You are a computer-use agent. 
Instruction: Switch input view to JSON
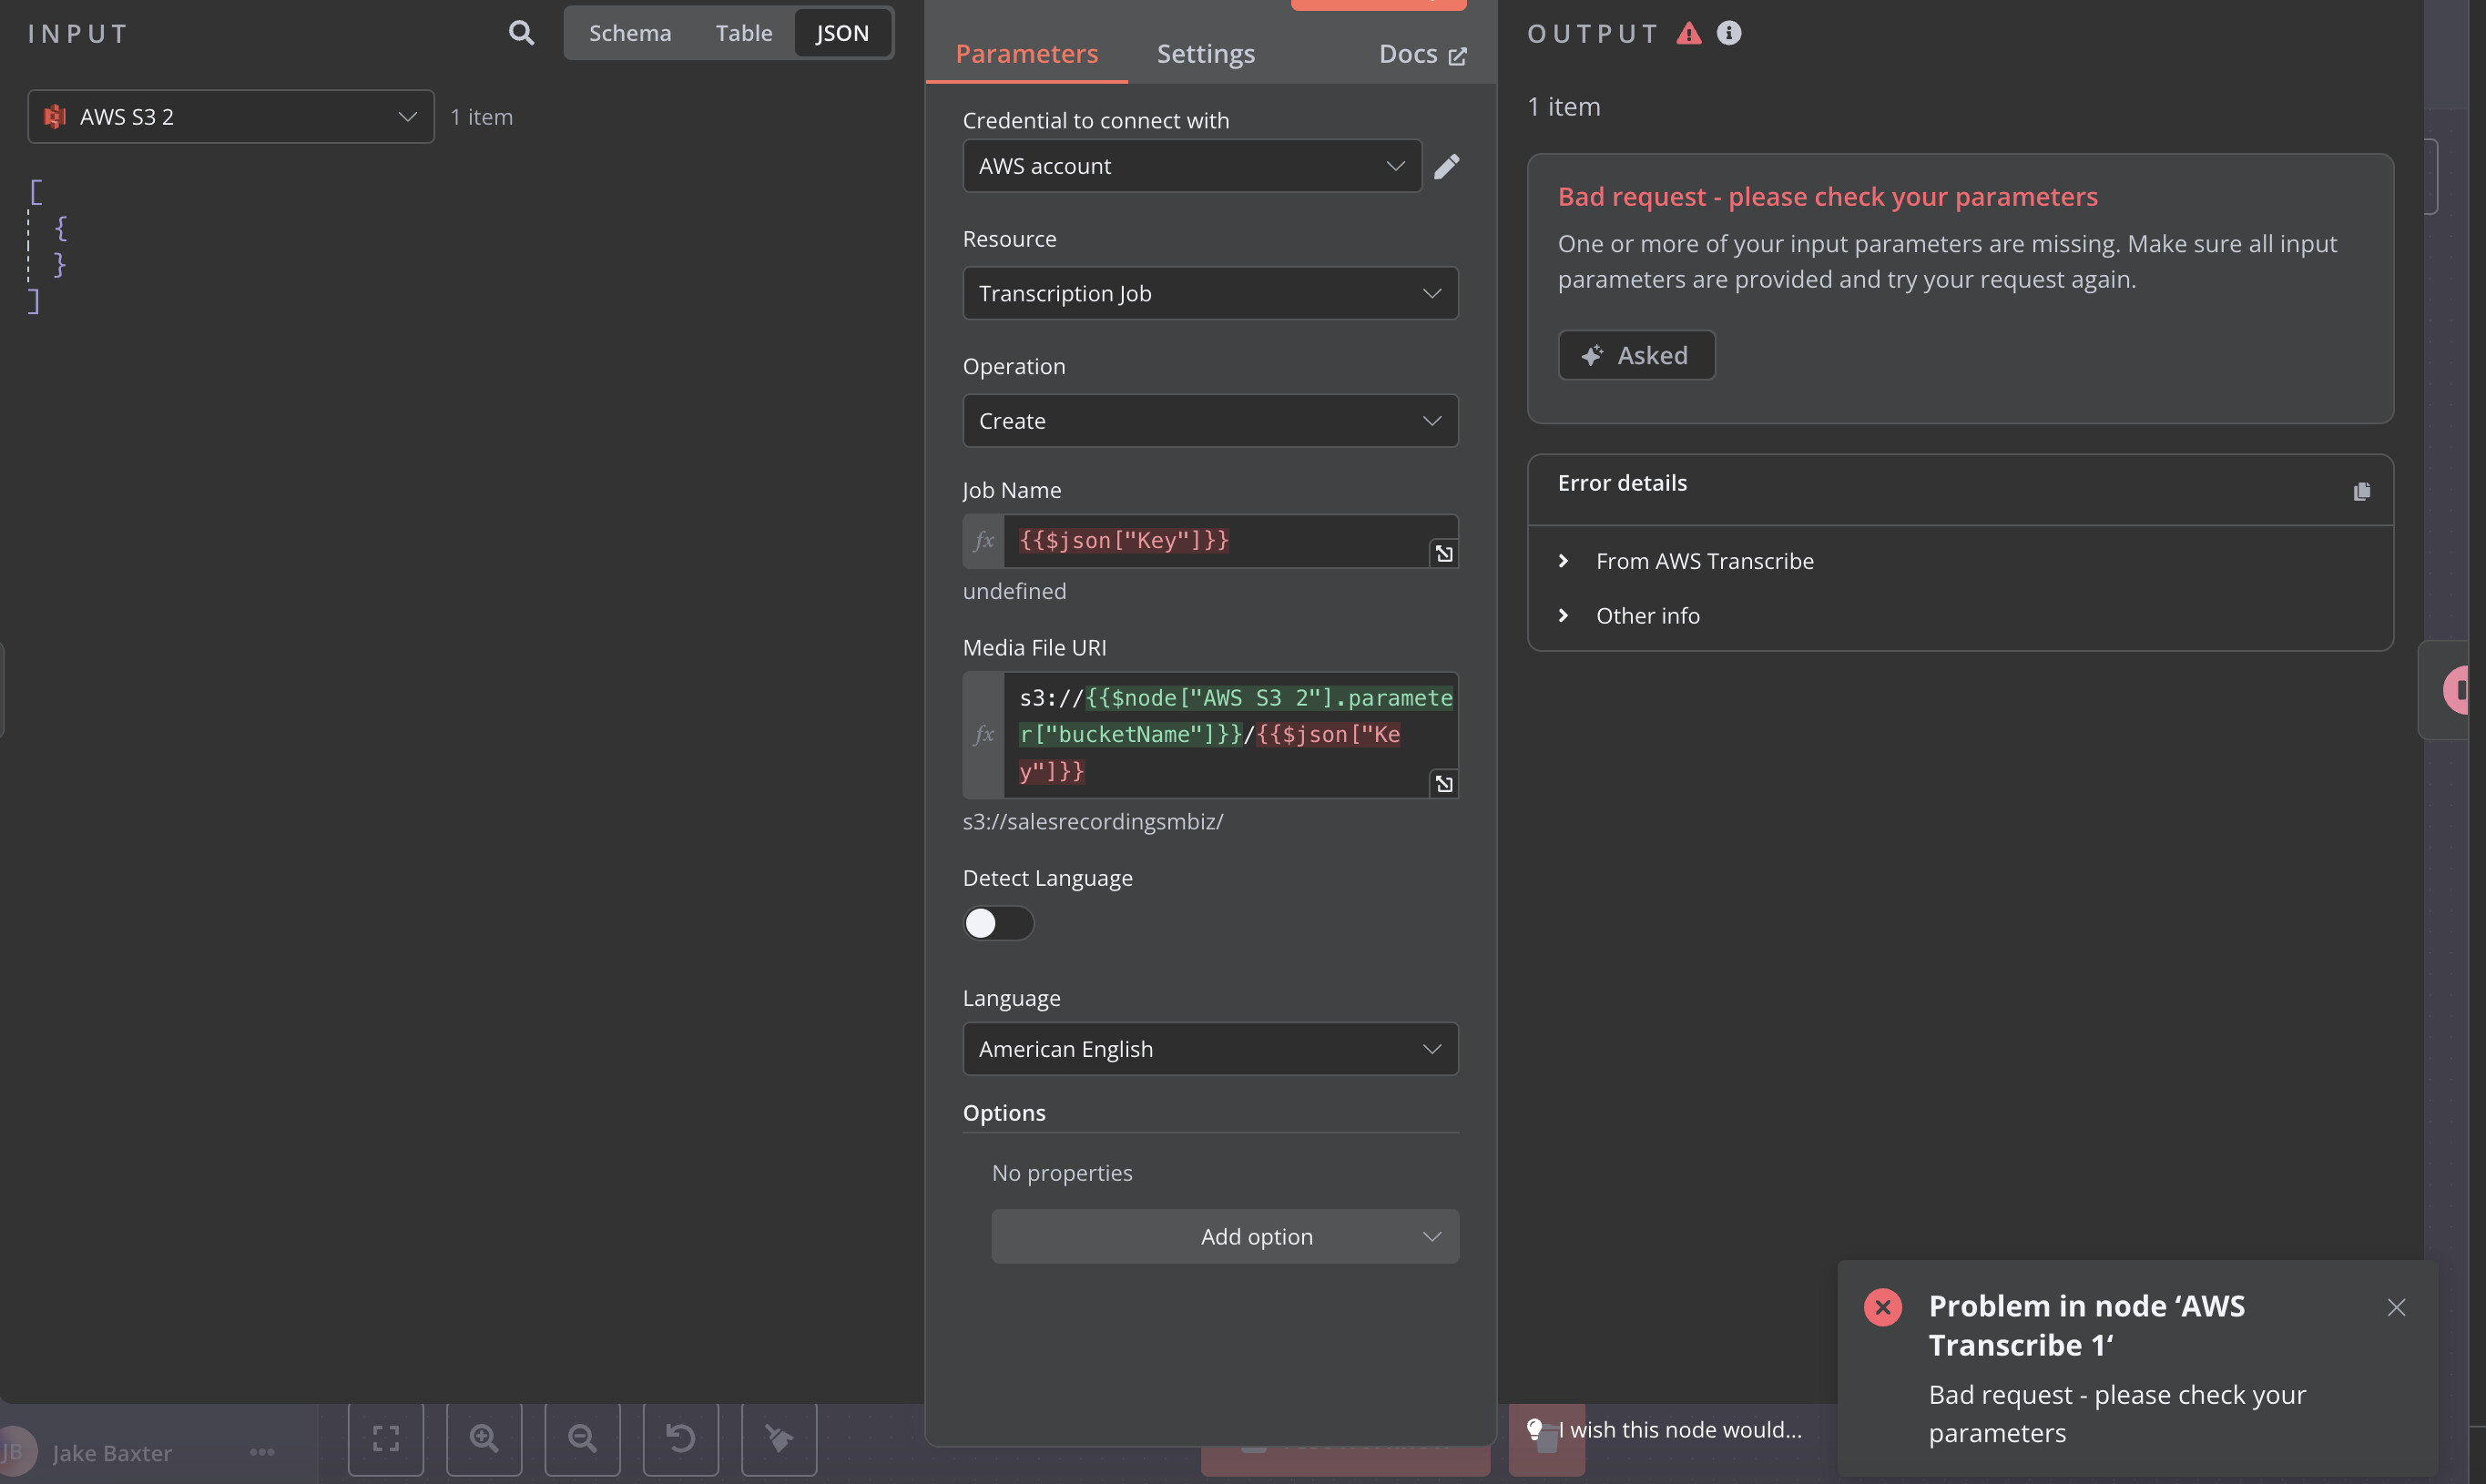point(842,33)
